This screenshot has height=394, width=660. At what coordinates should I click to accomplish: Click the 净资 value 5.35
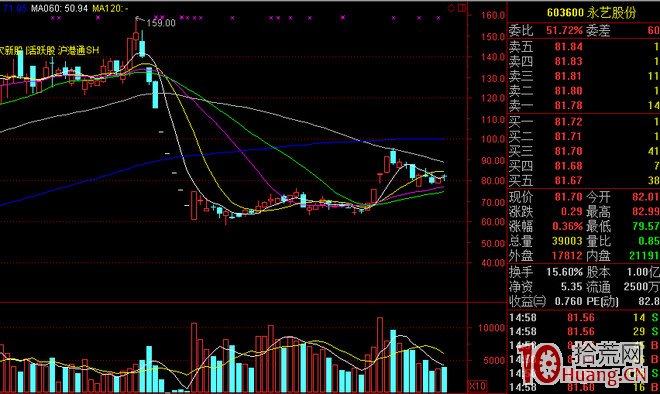tap(572, 287)
